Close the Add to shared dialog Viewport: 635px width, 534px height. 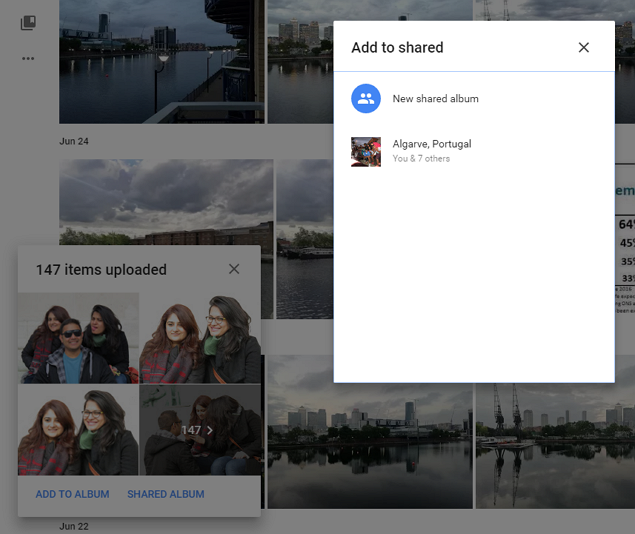pos(584,47)
